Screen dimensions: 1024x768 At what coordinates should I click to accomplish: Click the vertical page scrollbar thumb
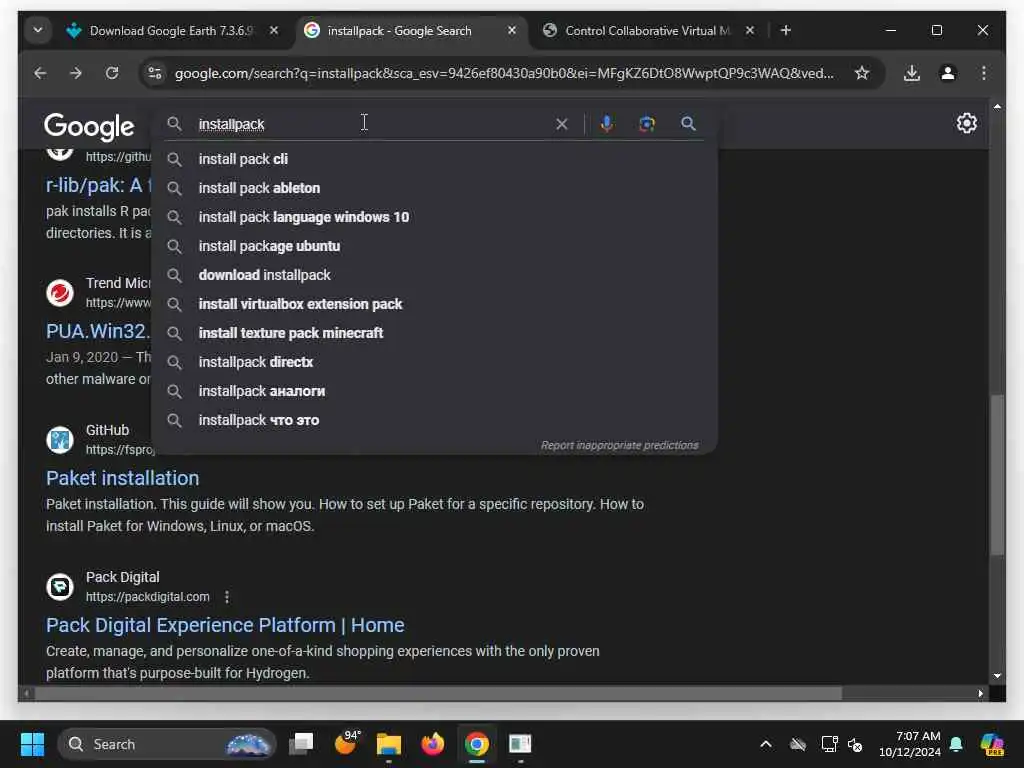[x=997, y=475]
